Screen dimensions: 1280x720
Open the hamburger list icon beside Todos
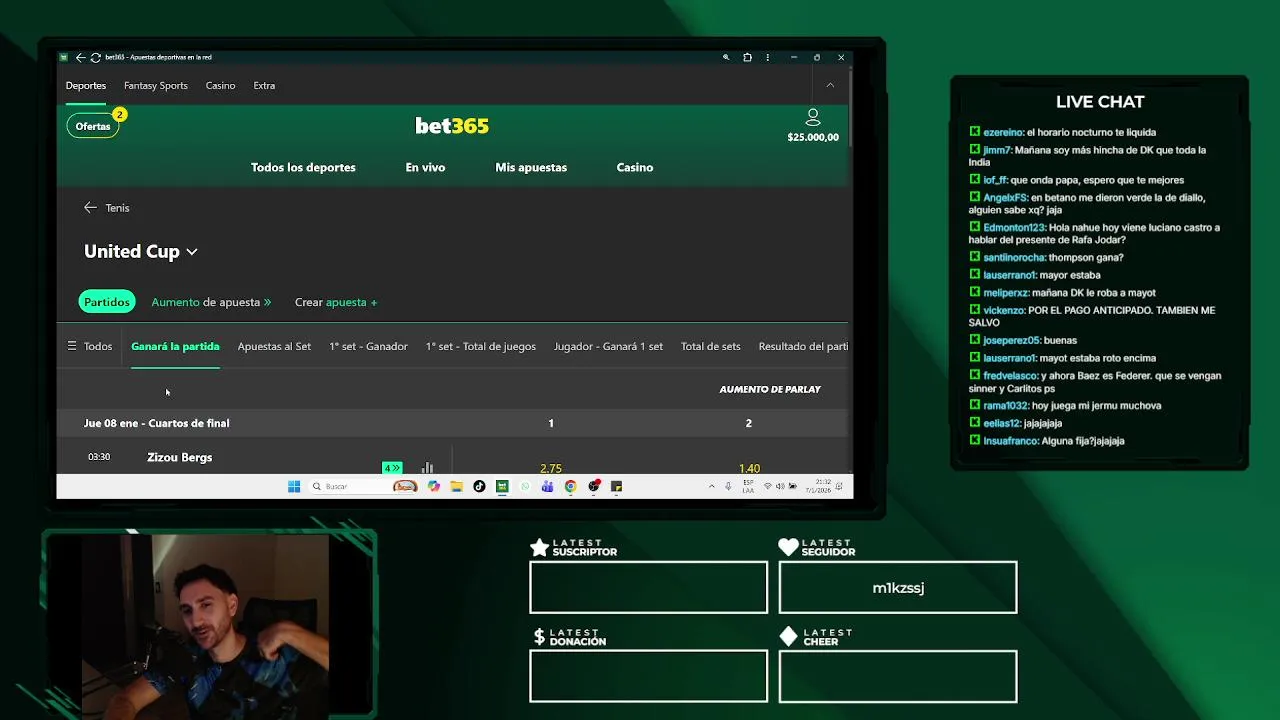71,346
